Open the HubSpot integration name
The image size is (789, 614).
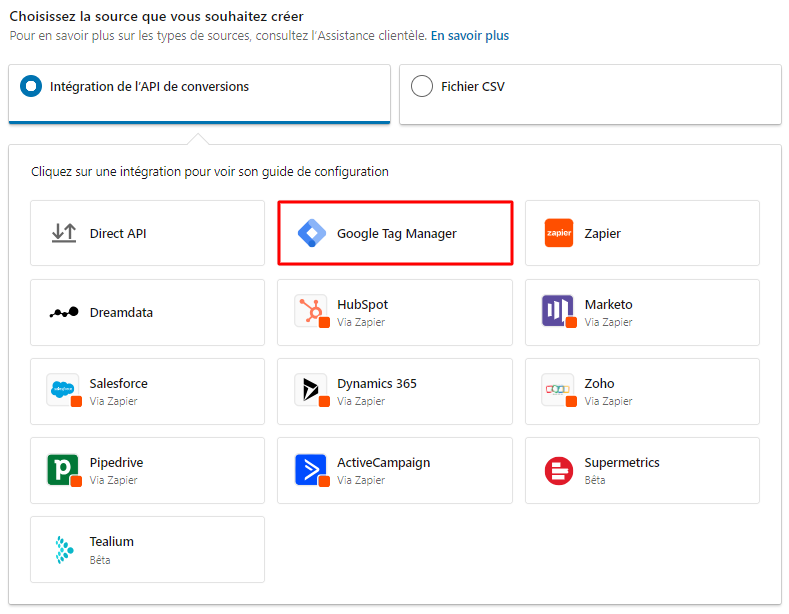click(362, 304)
